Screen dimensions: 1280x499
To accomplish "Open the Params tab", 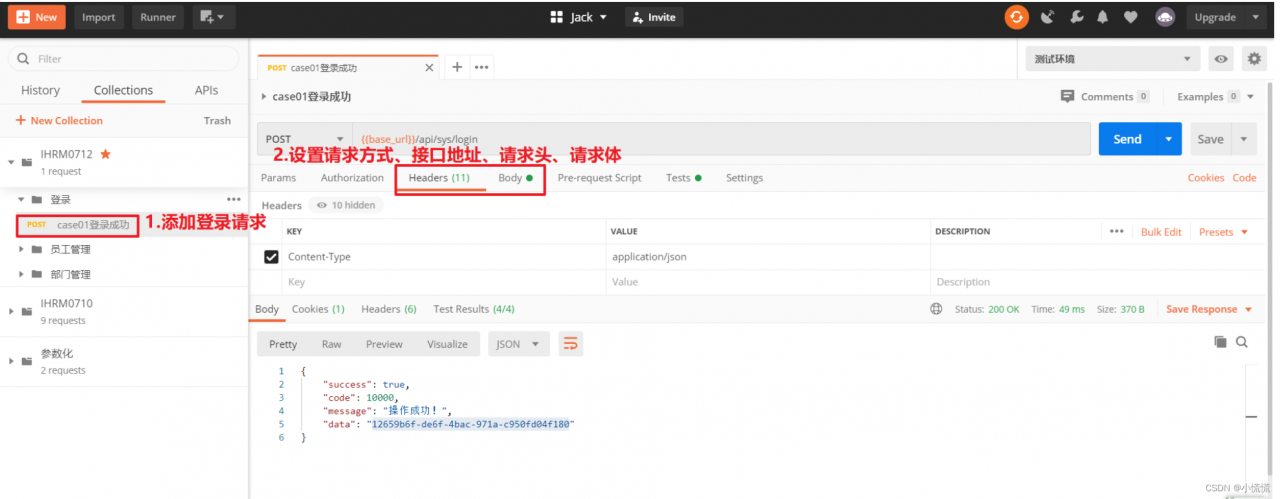I will point(278,178).
